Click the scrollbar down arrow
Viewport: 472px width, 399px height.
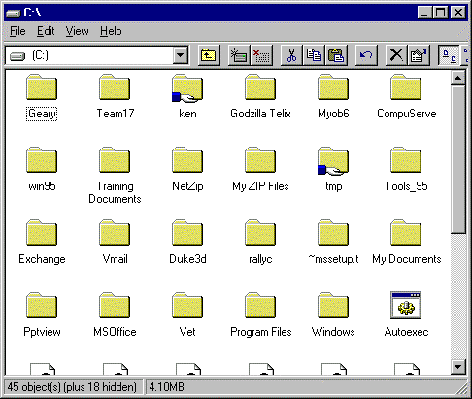point(458,367)
